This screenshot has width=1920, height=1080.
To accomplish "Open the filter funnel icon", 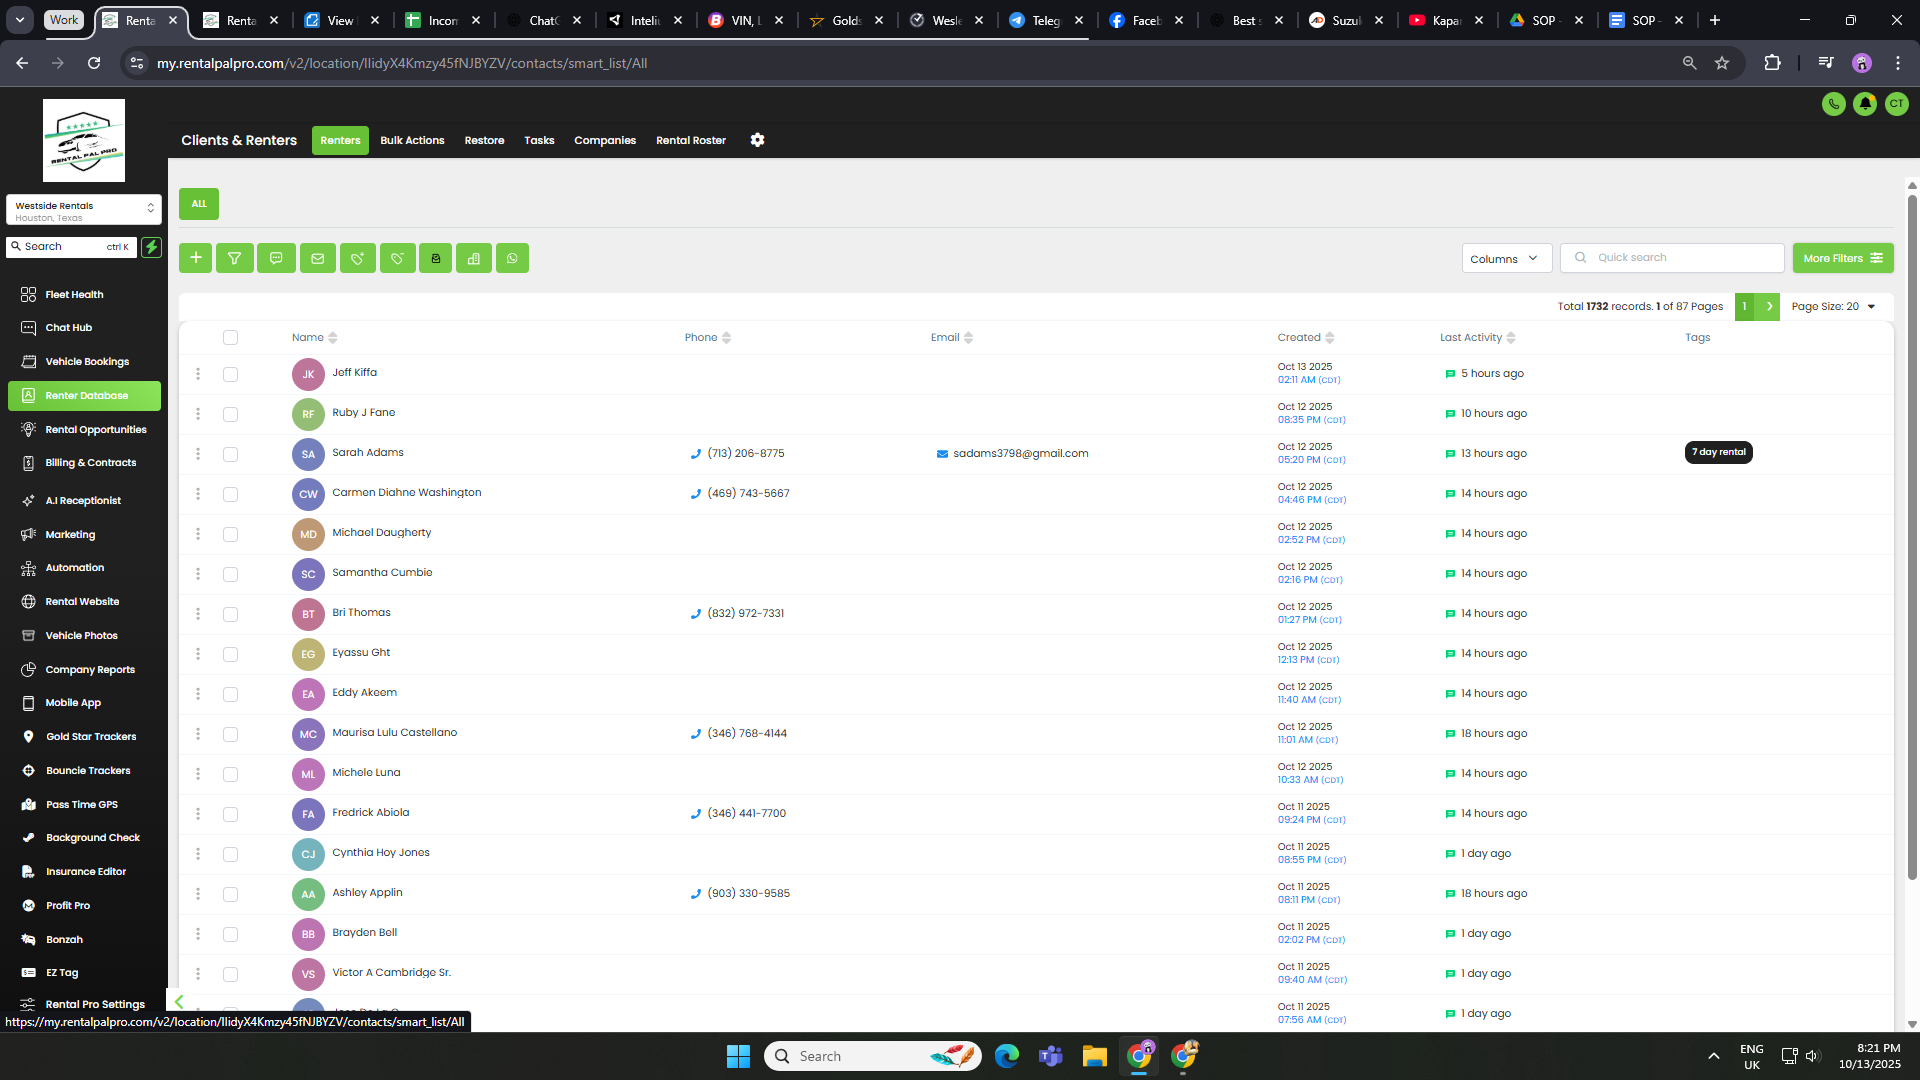I will click(x=235, y=258).
